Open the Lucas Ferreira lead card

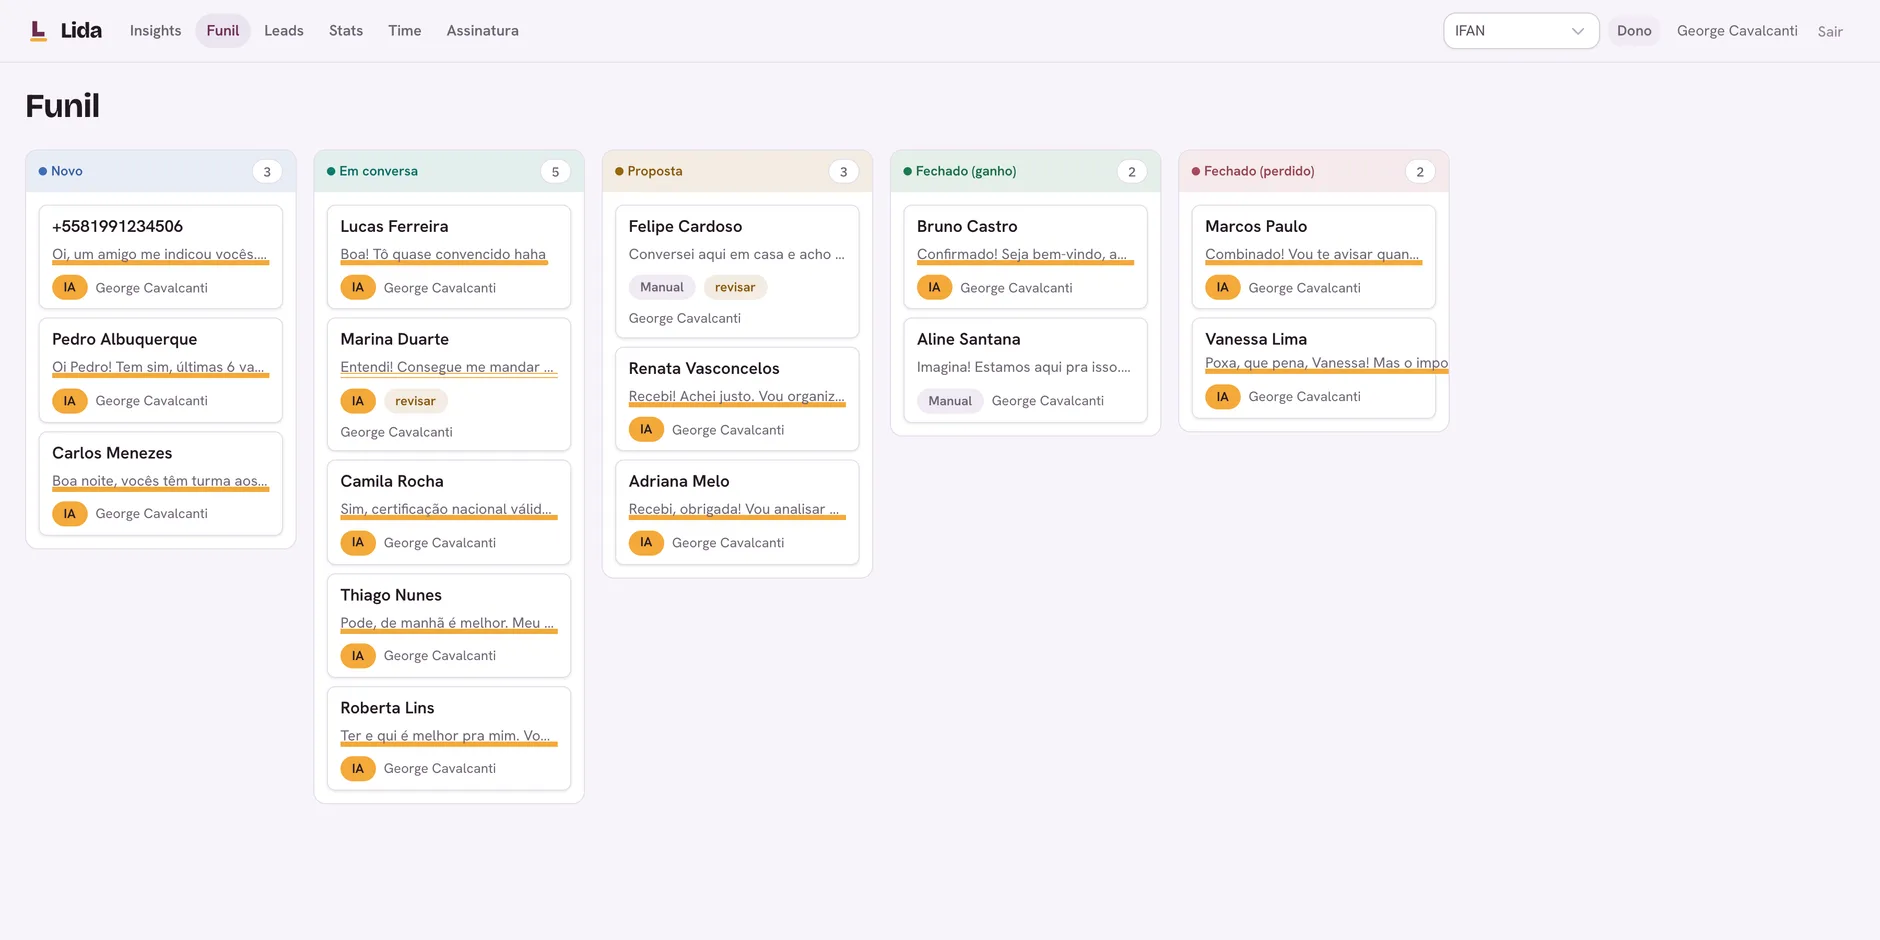pos(449,257)
